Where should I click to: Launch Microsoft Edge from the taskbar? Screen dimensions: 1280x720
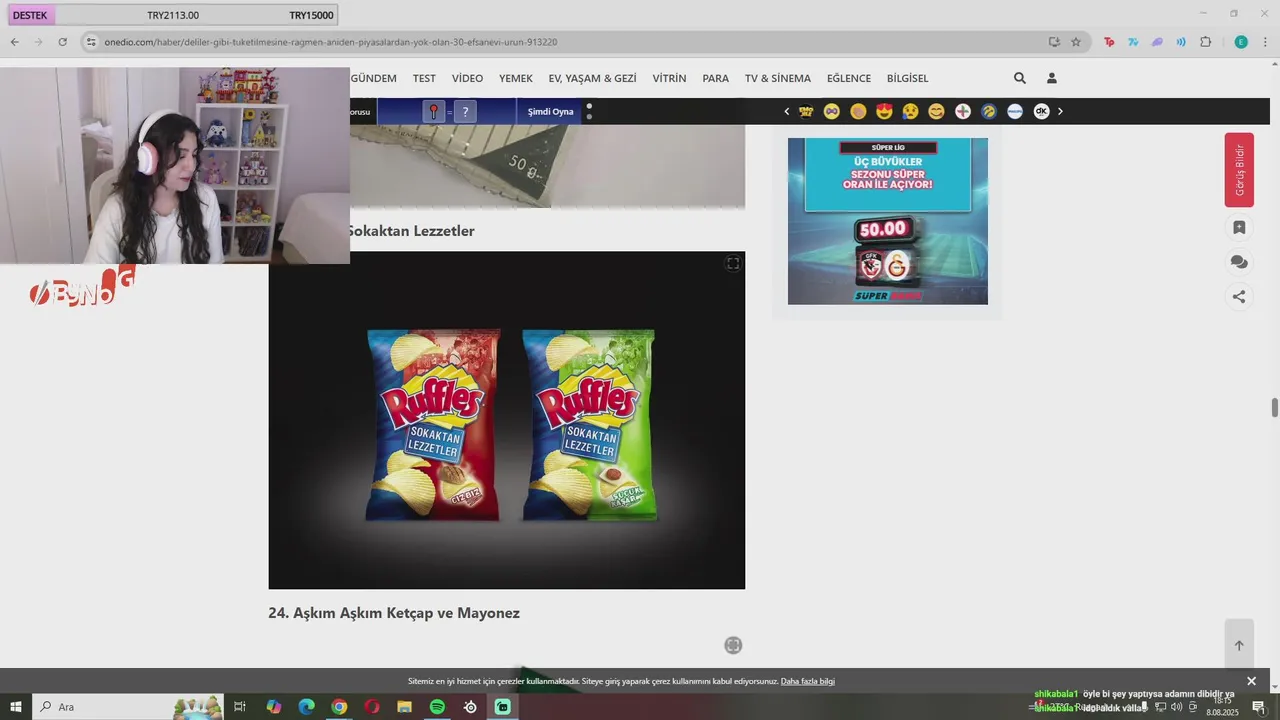(x=306, y=707)
